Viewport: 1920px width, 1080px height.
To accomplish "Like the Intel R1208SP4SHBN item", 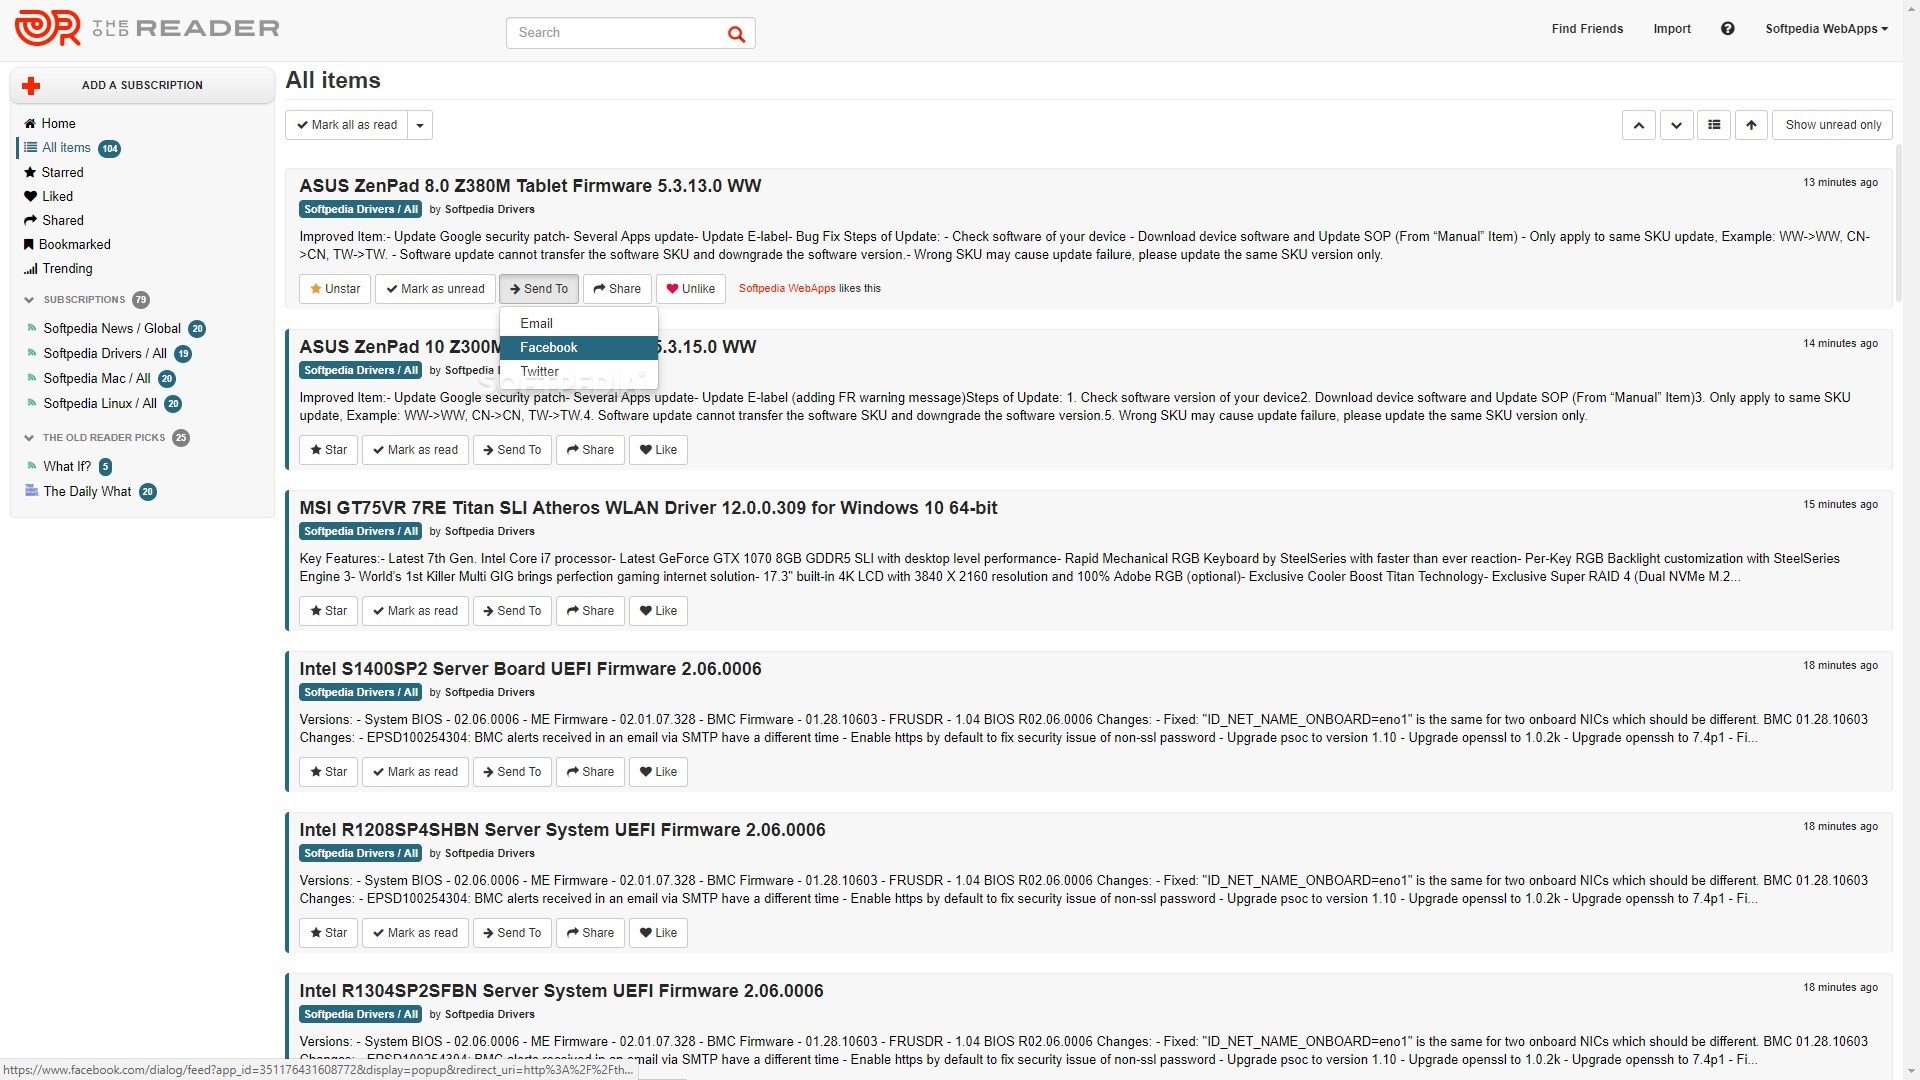I will click(x=658, y=933).
